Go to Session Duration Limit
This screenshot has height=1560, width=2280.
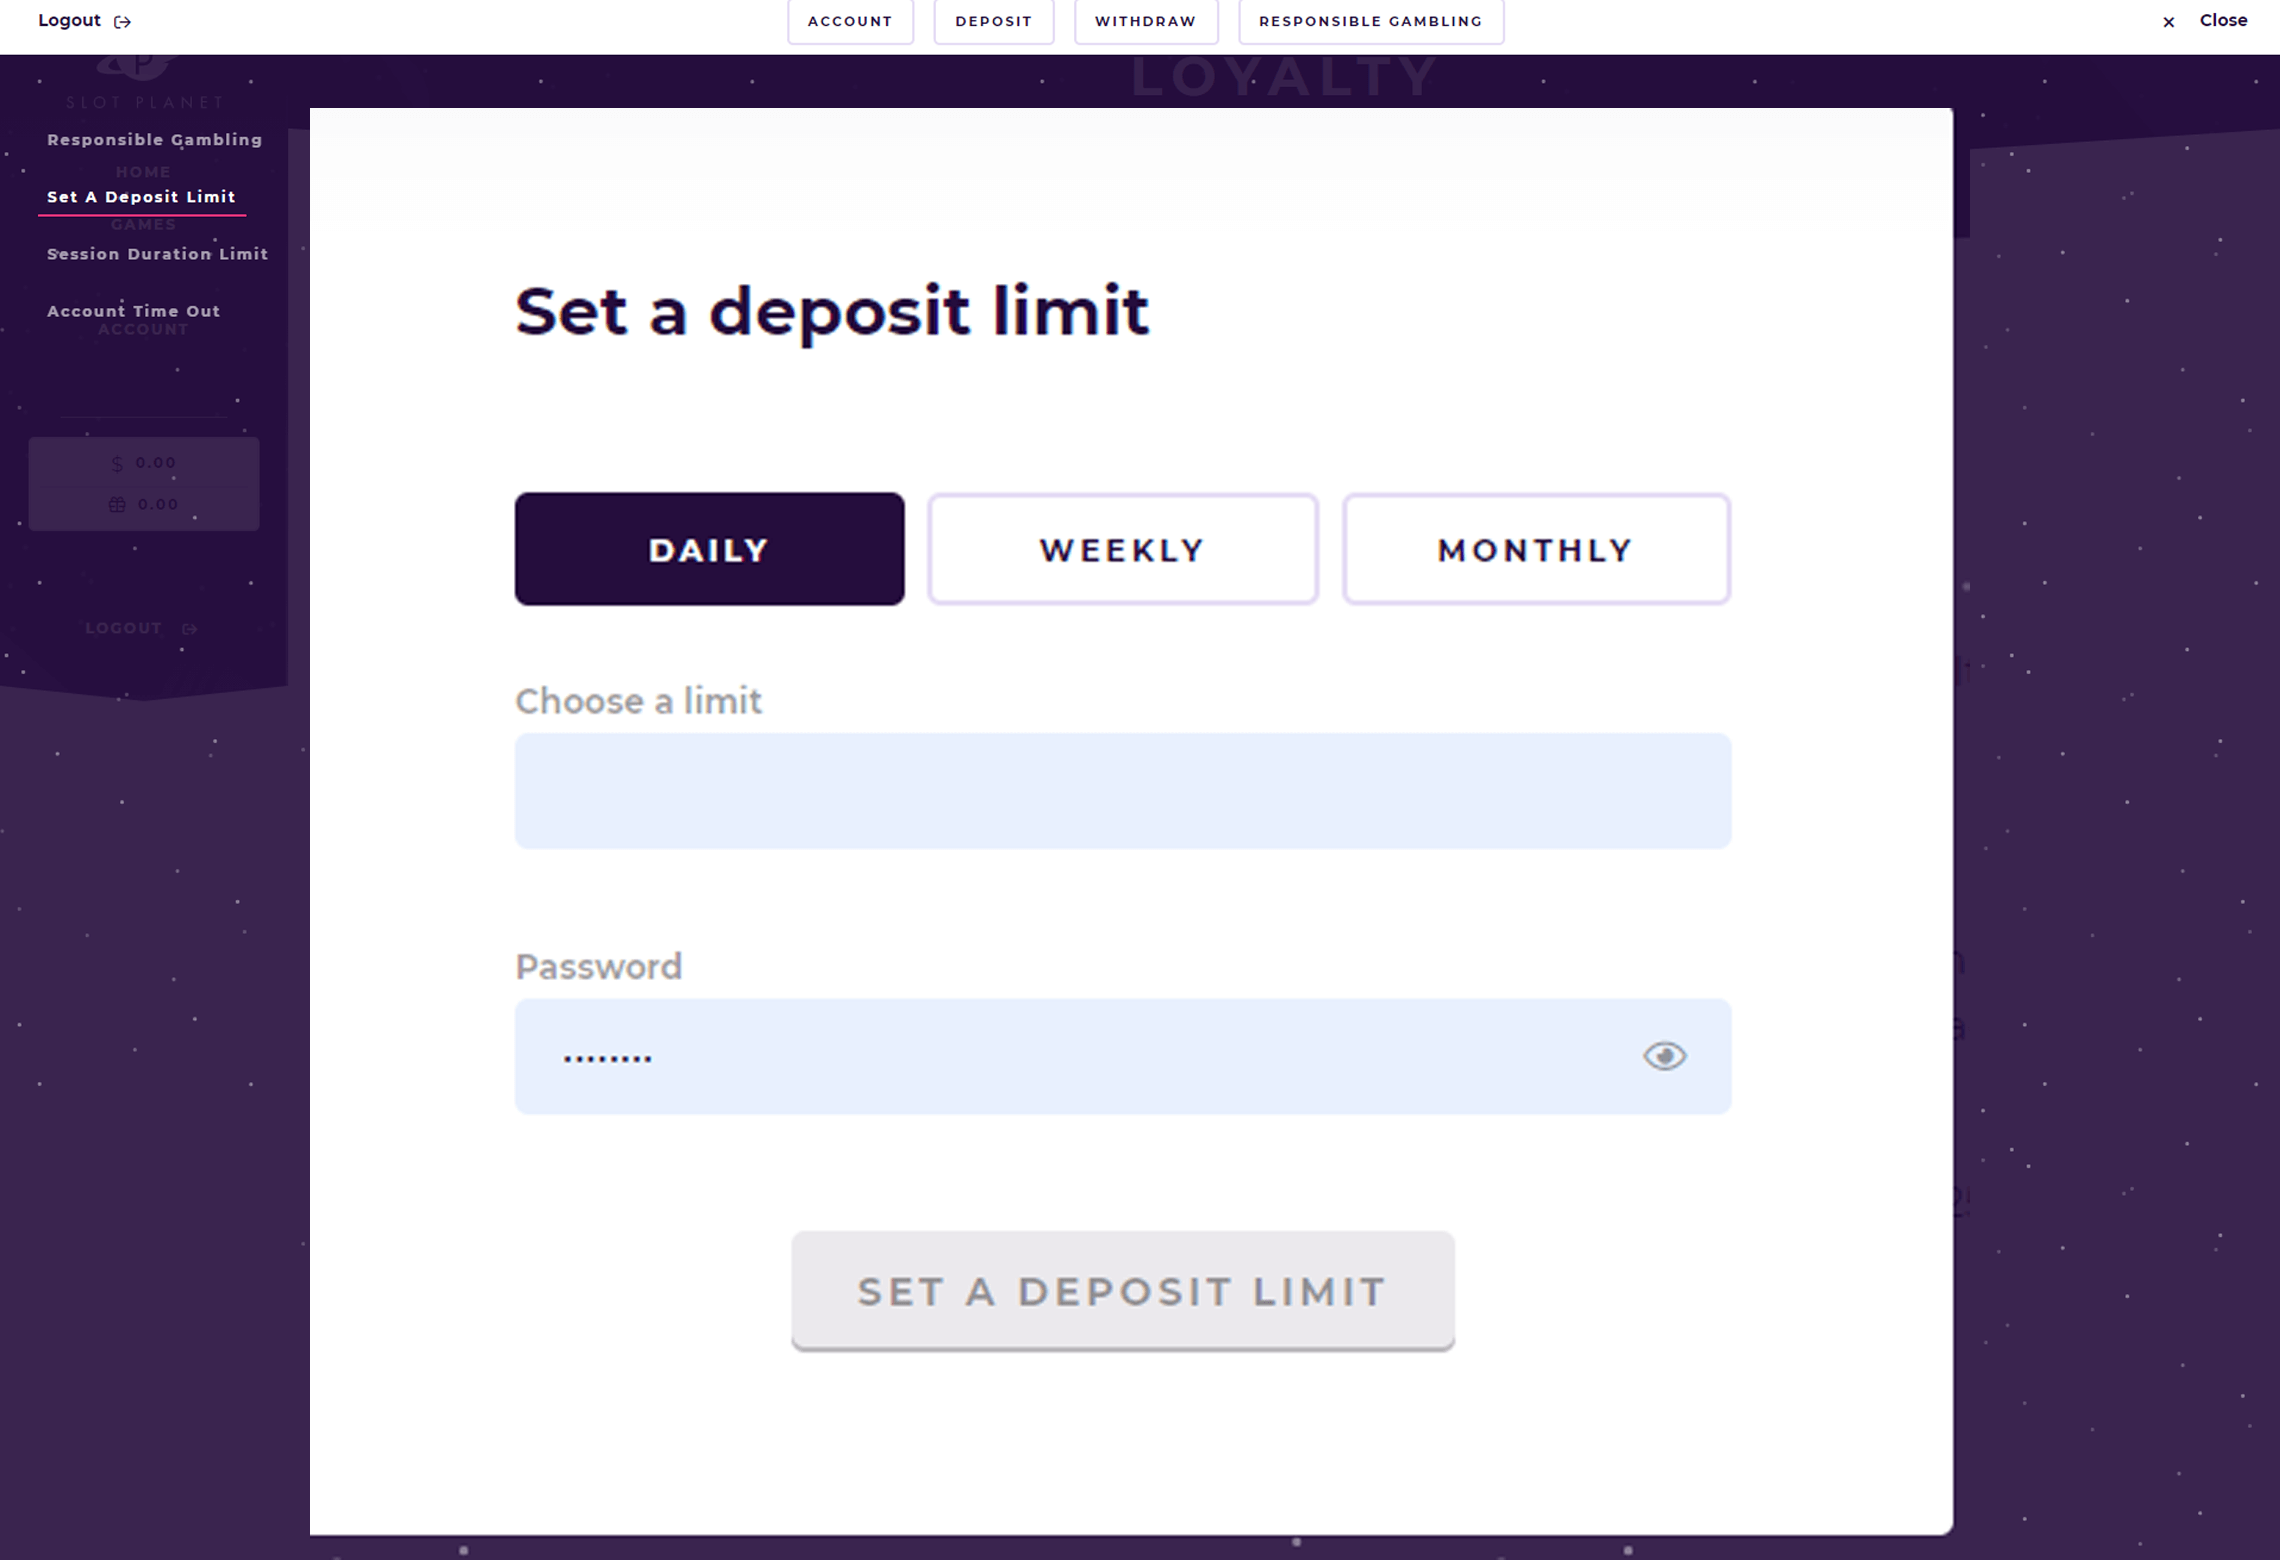[x=157, y=254]
